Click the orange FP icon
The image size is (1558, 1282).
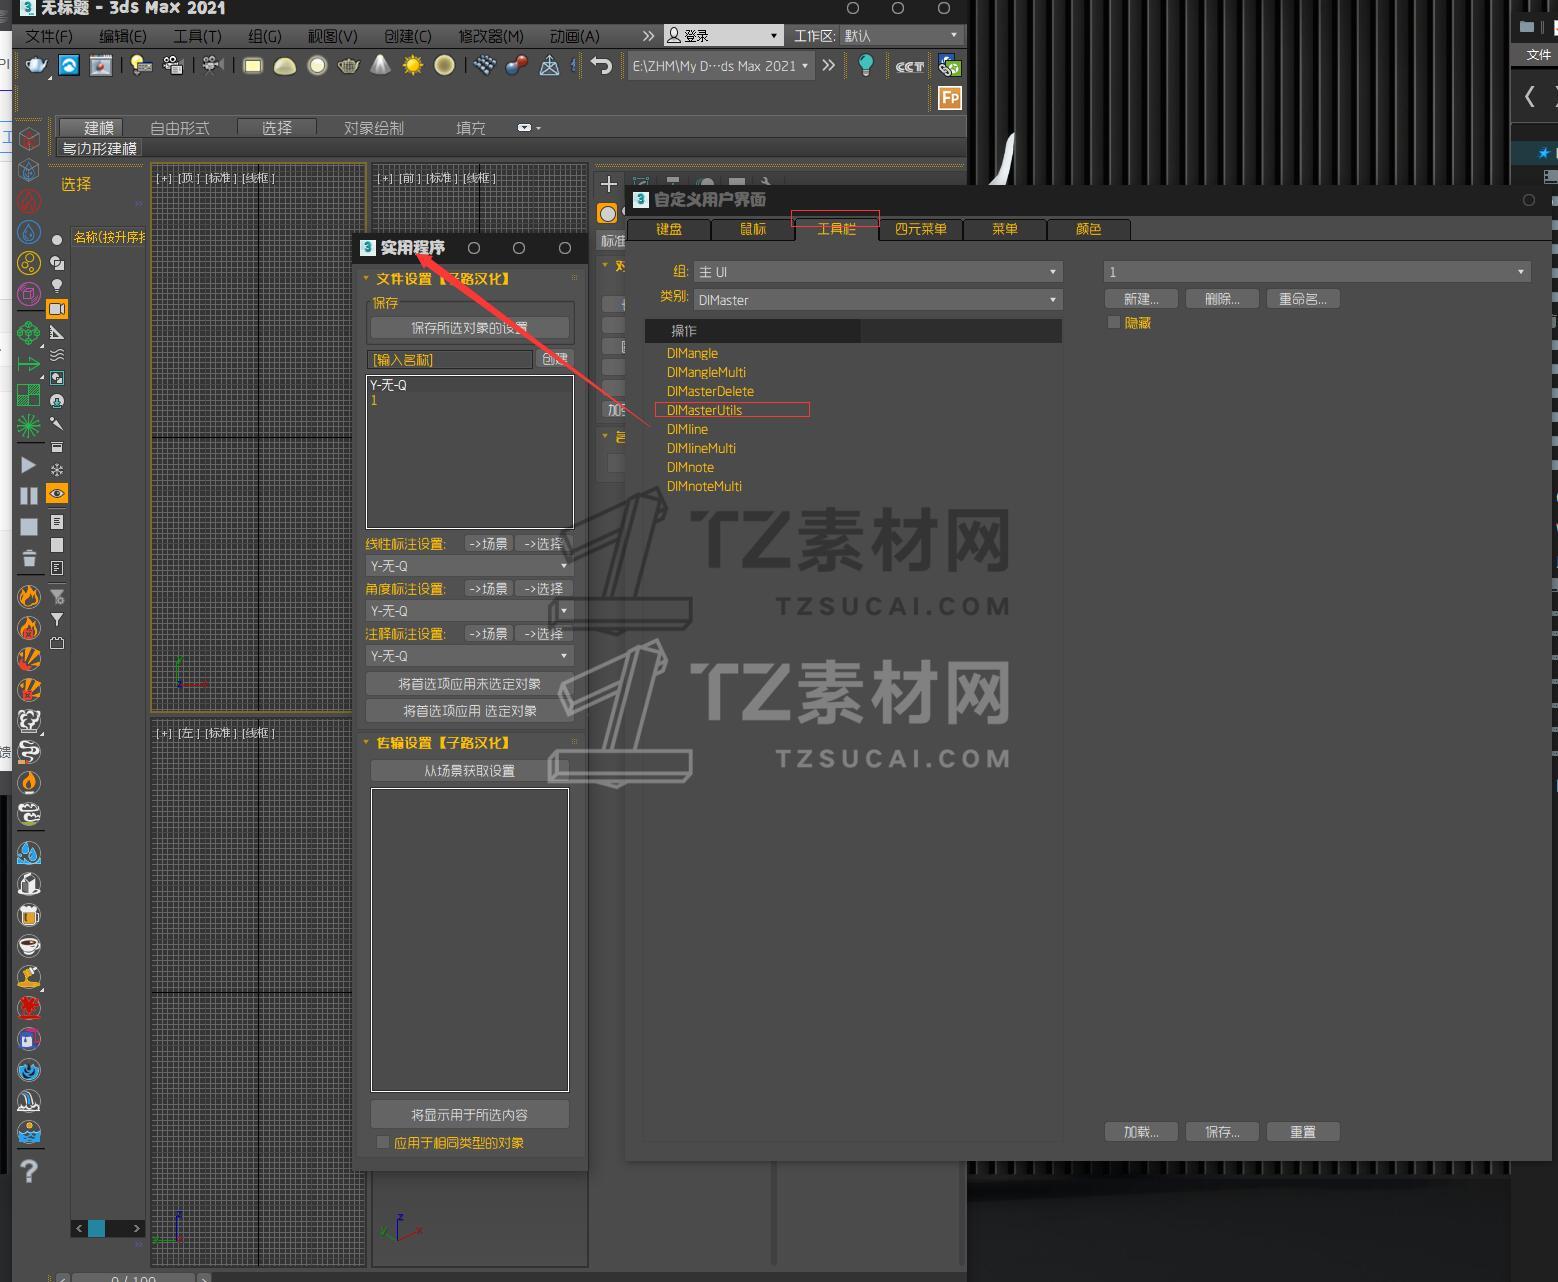[949, 98]
